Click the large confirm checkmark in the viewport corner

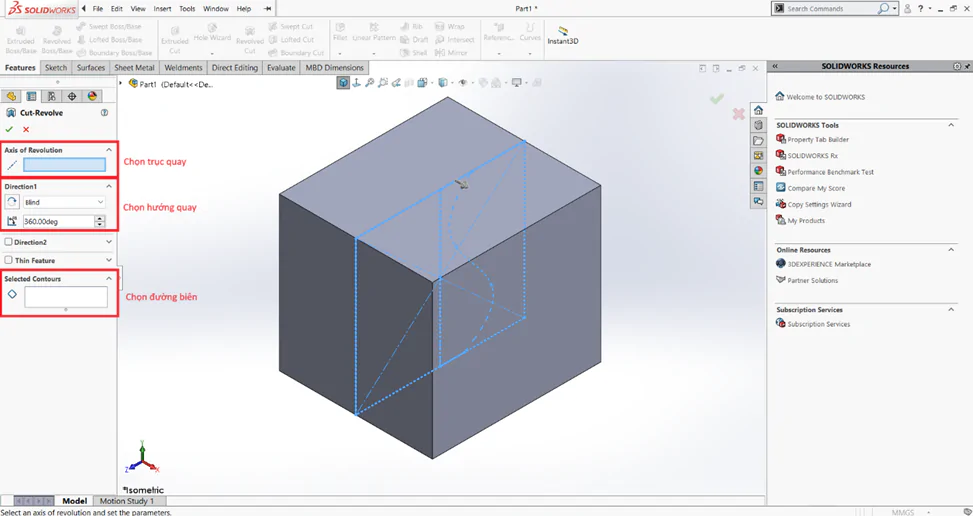click(717, 99)
